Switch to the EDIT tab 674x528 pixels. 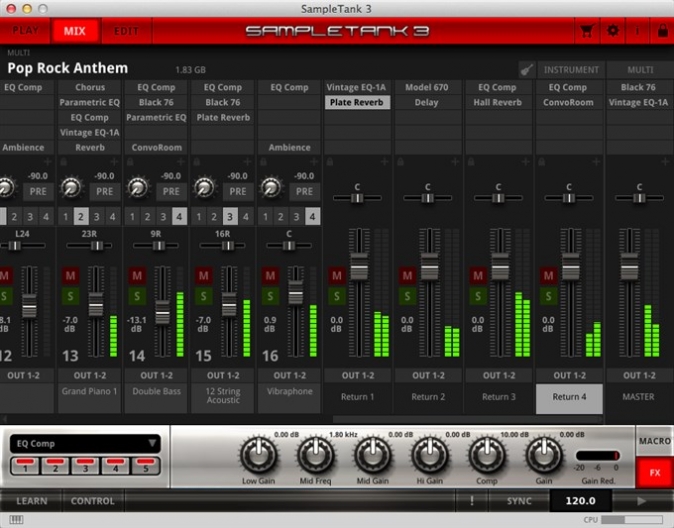(126, 31)
